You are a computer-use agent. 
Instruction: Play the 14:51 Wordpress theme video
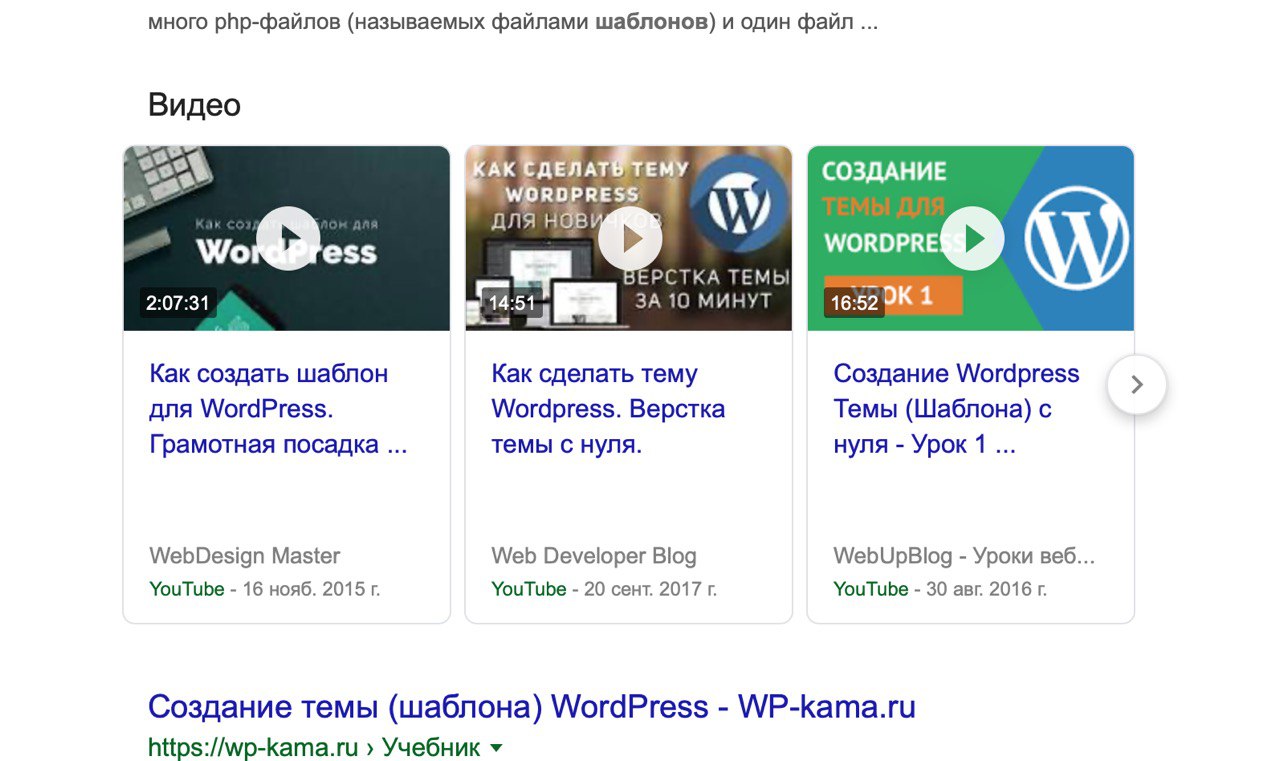(x=630, y=238)
